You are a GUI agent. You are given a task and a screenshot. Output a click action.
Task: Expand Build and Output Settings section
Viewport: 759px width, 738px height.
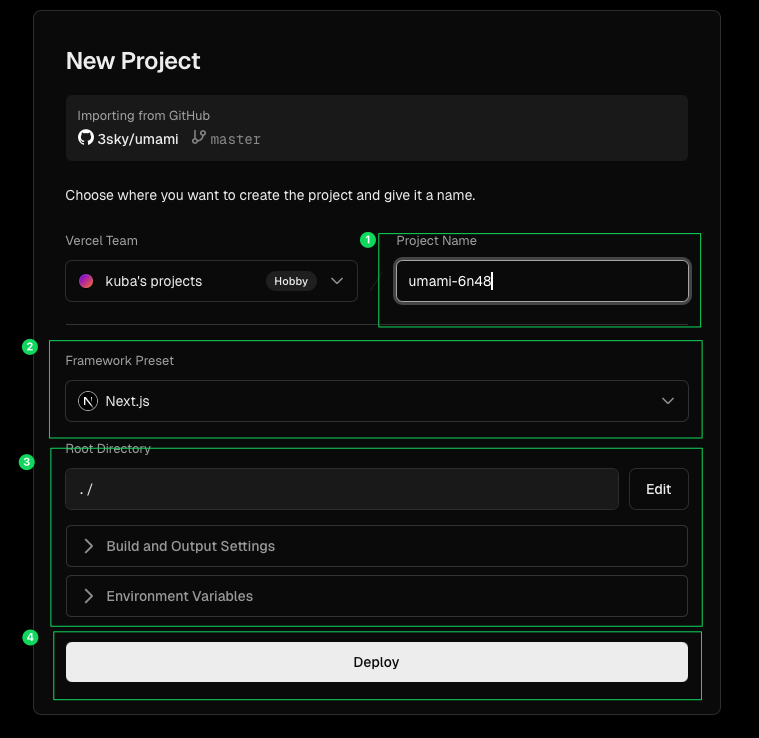[x=377, y=546]
